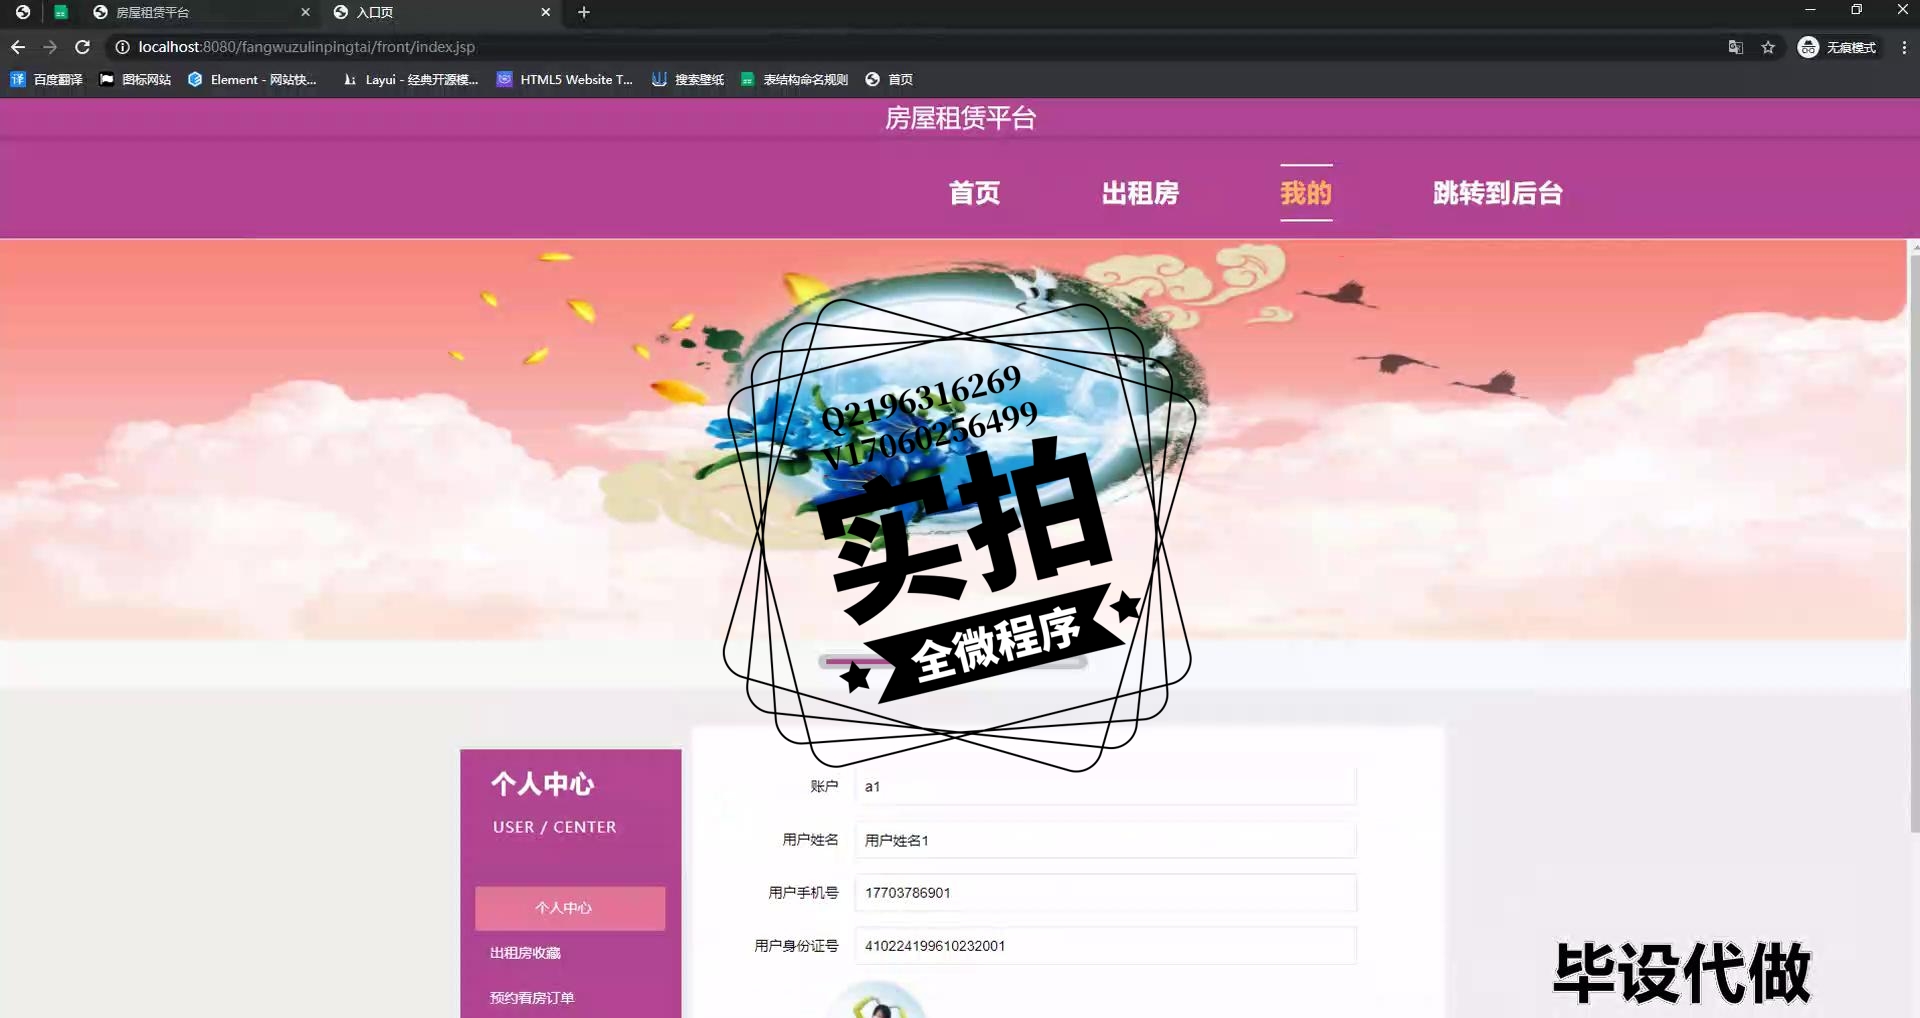
Task: Open Chrome's three-dot menu
Action: point(1904,47)
